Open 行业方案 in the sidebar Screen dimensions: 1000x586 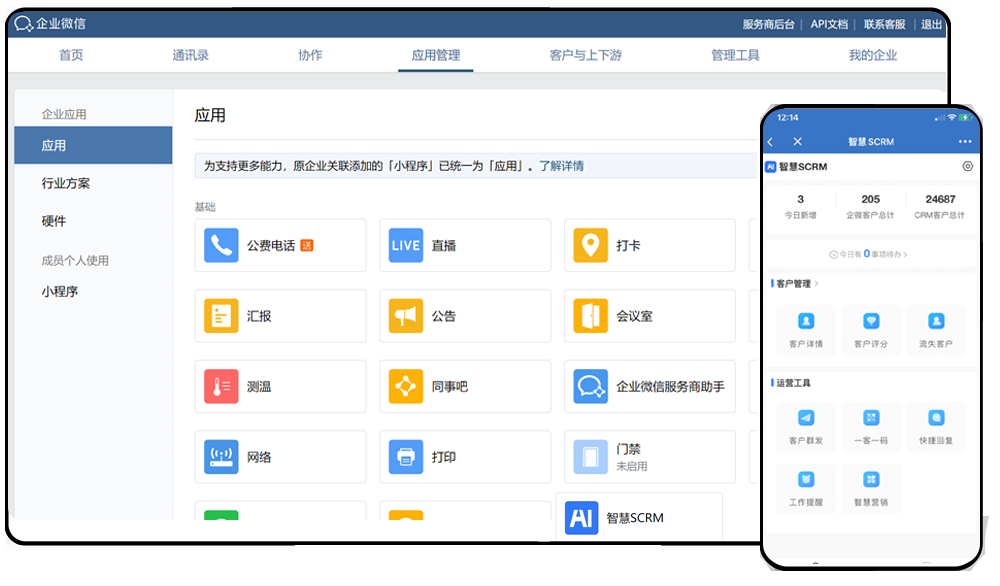click(x=66, y=184)
